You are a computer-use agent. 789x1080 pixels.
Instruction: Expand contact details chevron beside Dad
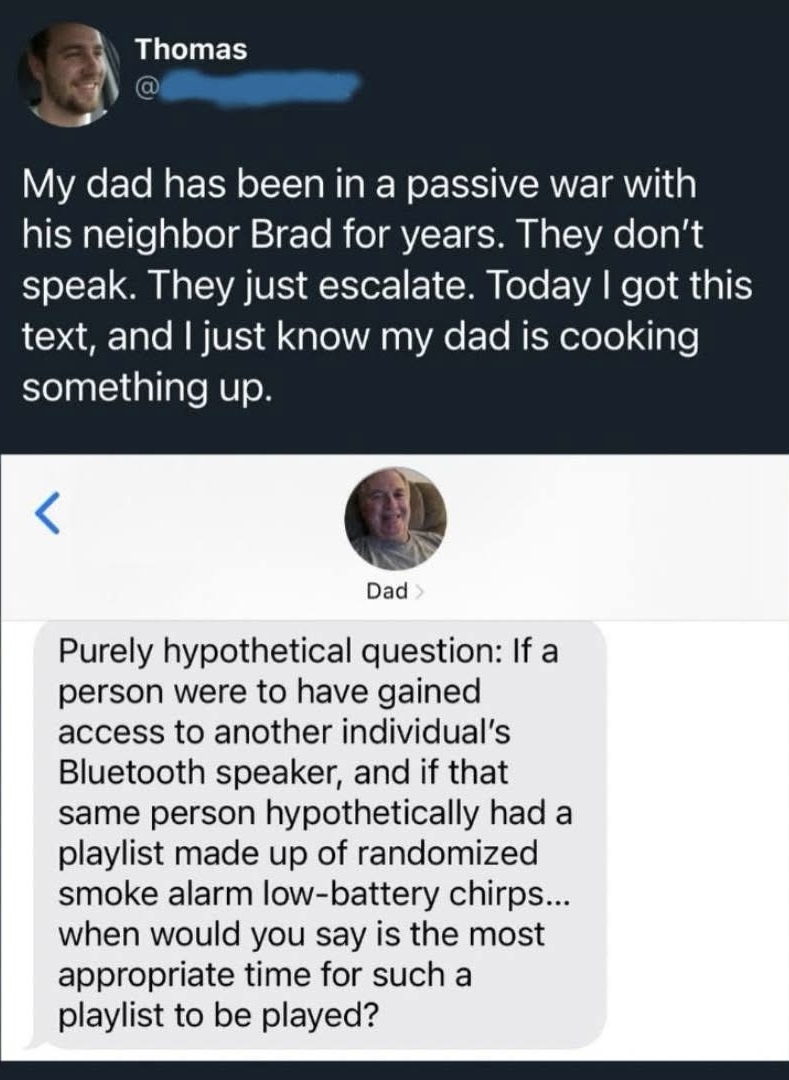point(418,592)
